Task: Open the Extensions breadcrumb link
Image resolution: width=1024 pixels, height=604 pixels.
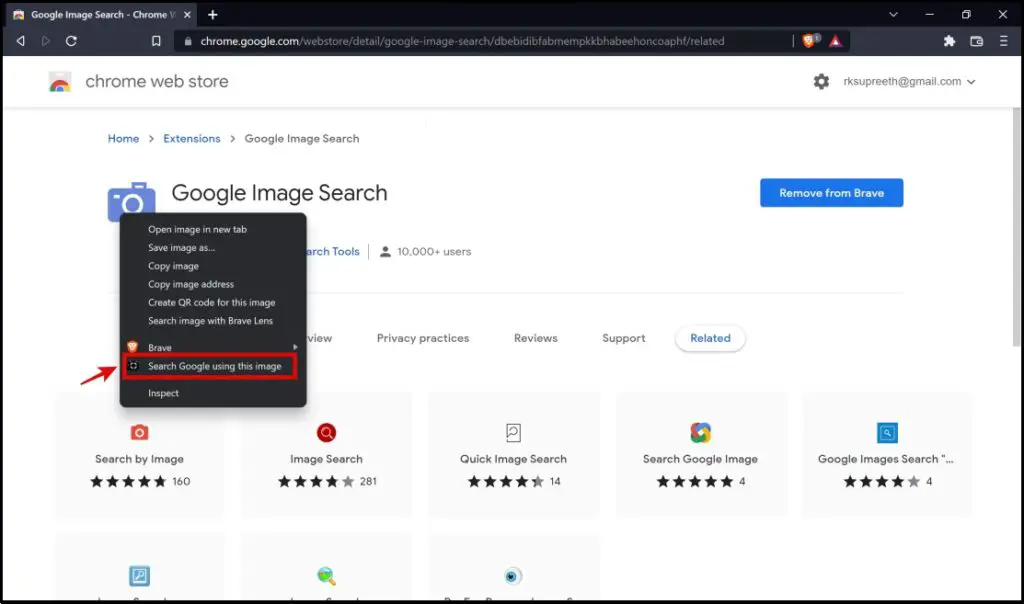Action: coord(192,138)
